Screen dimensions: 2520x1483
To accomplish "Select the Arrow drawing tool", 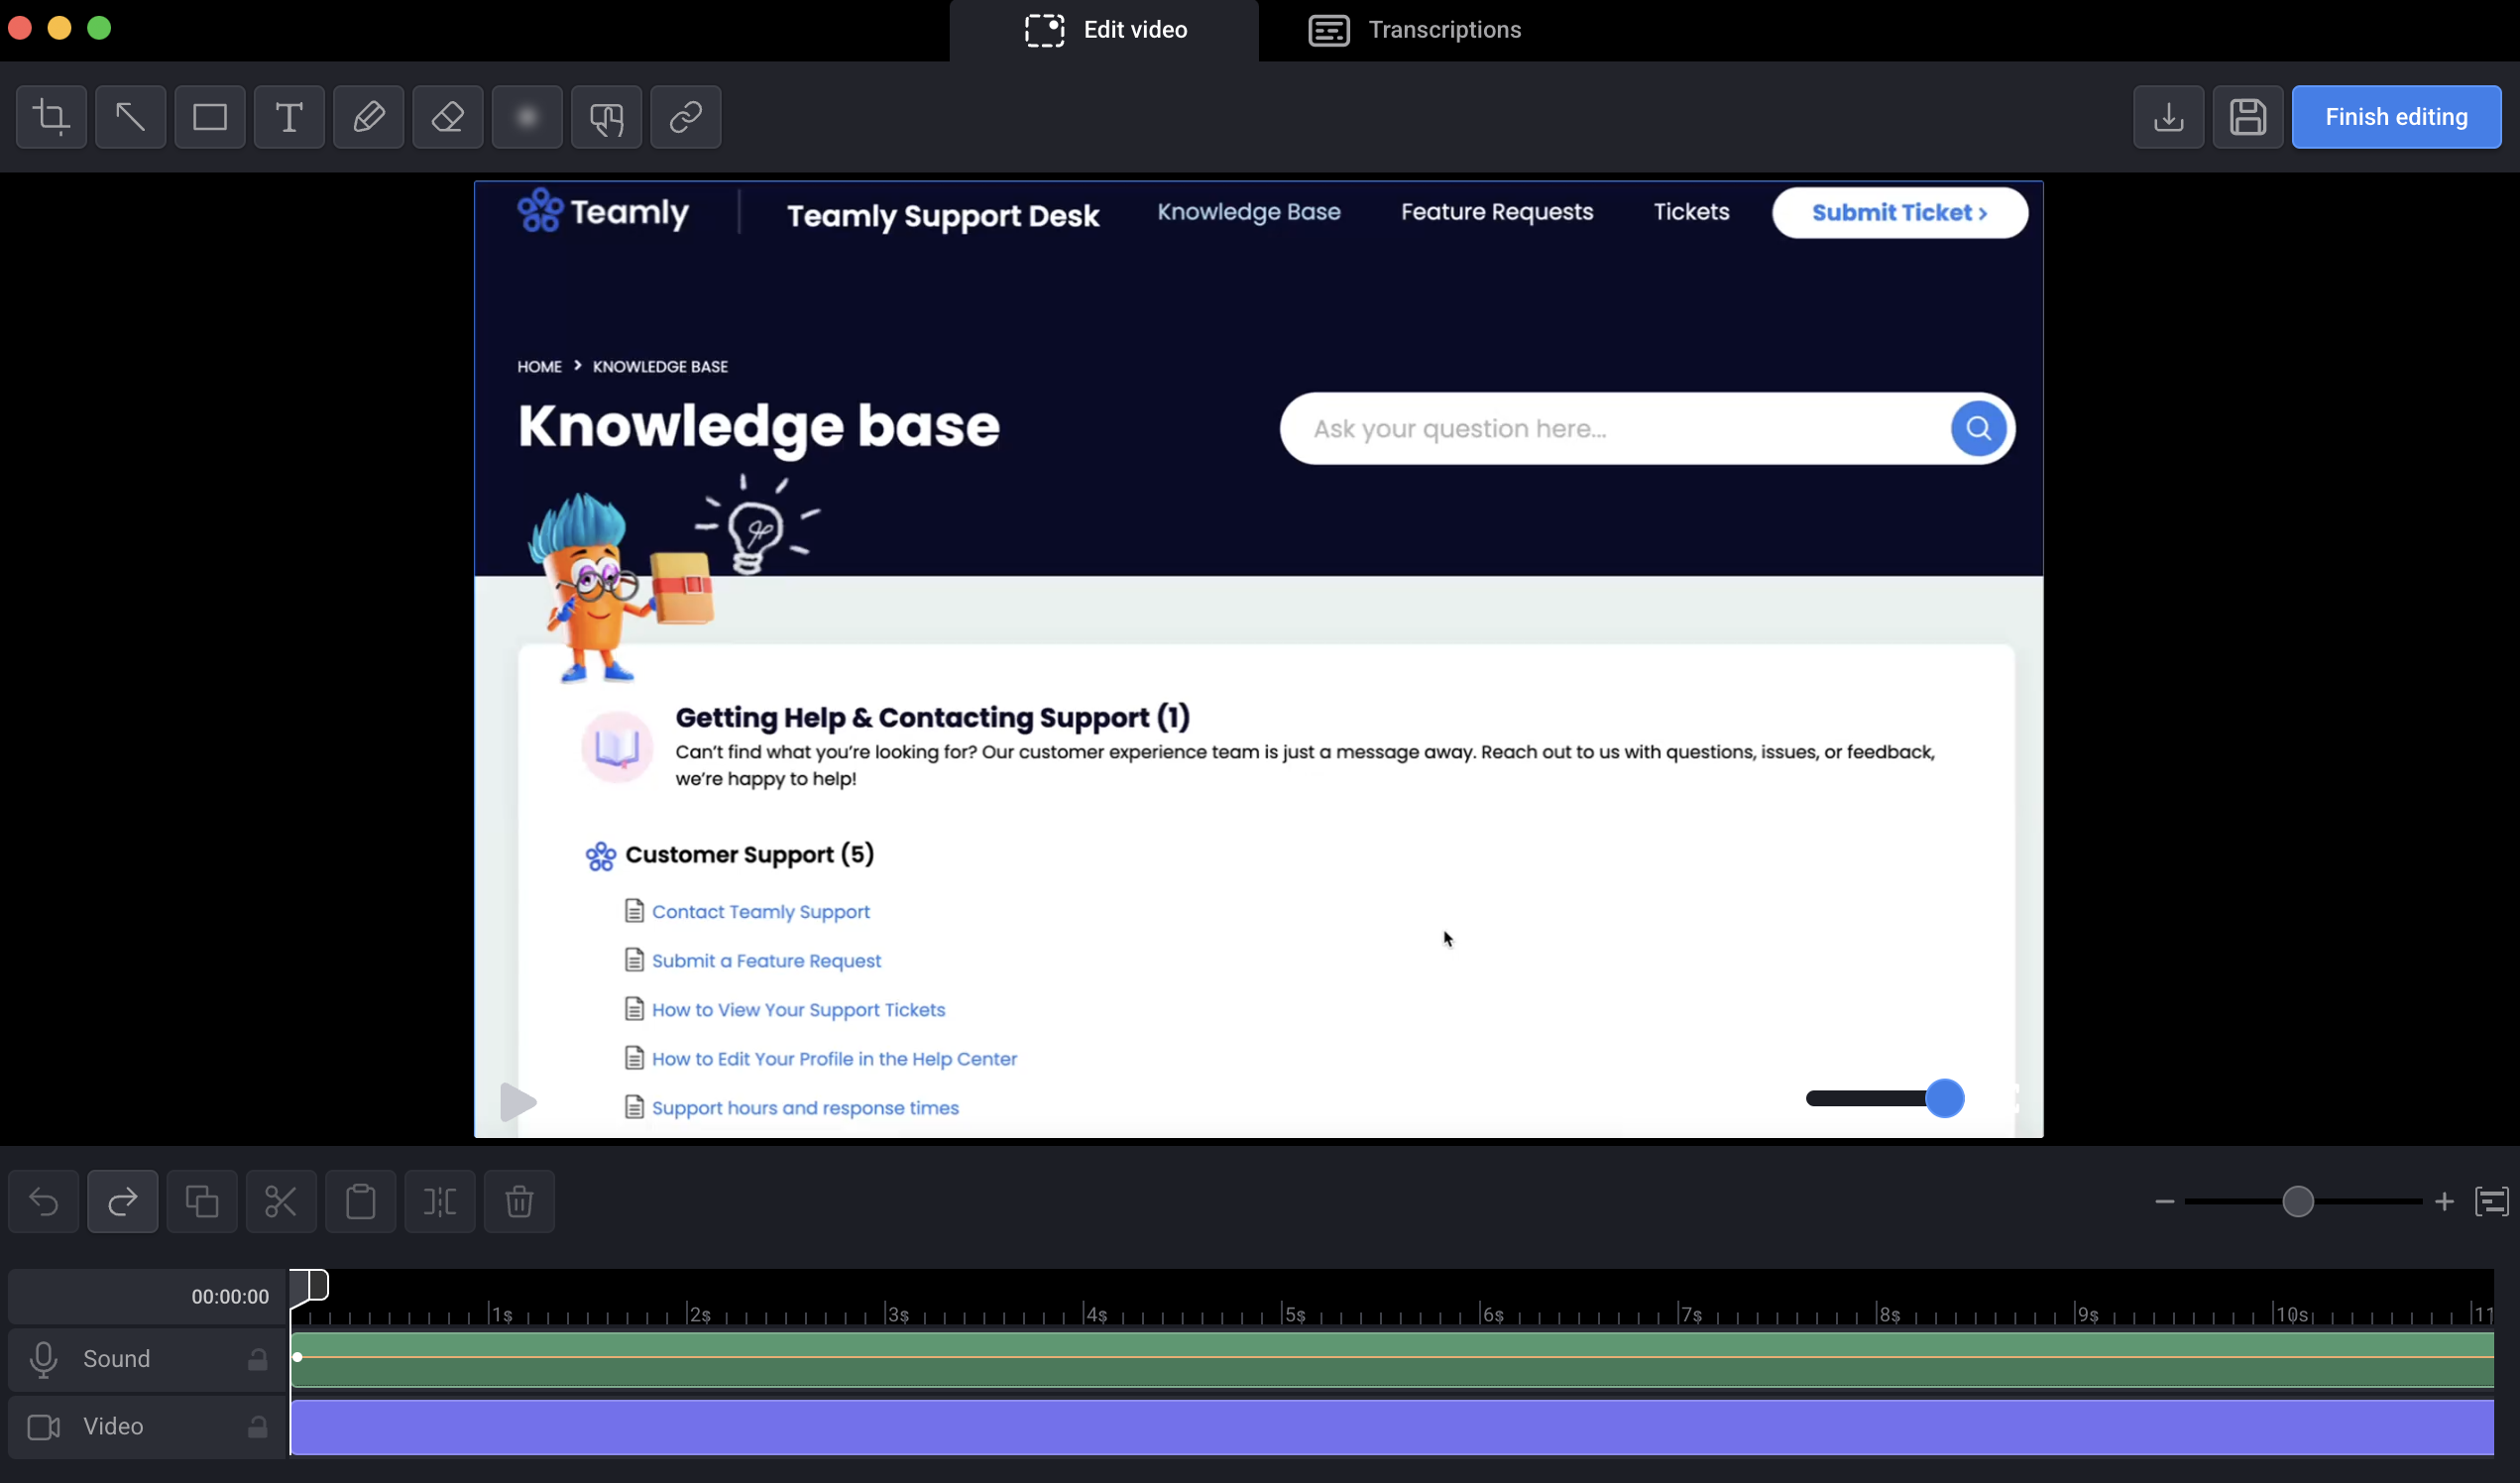I will click(130, 117).
